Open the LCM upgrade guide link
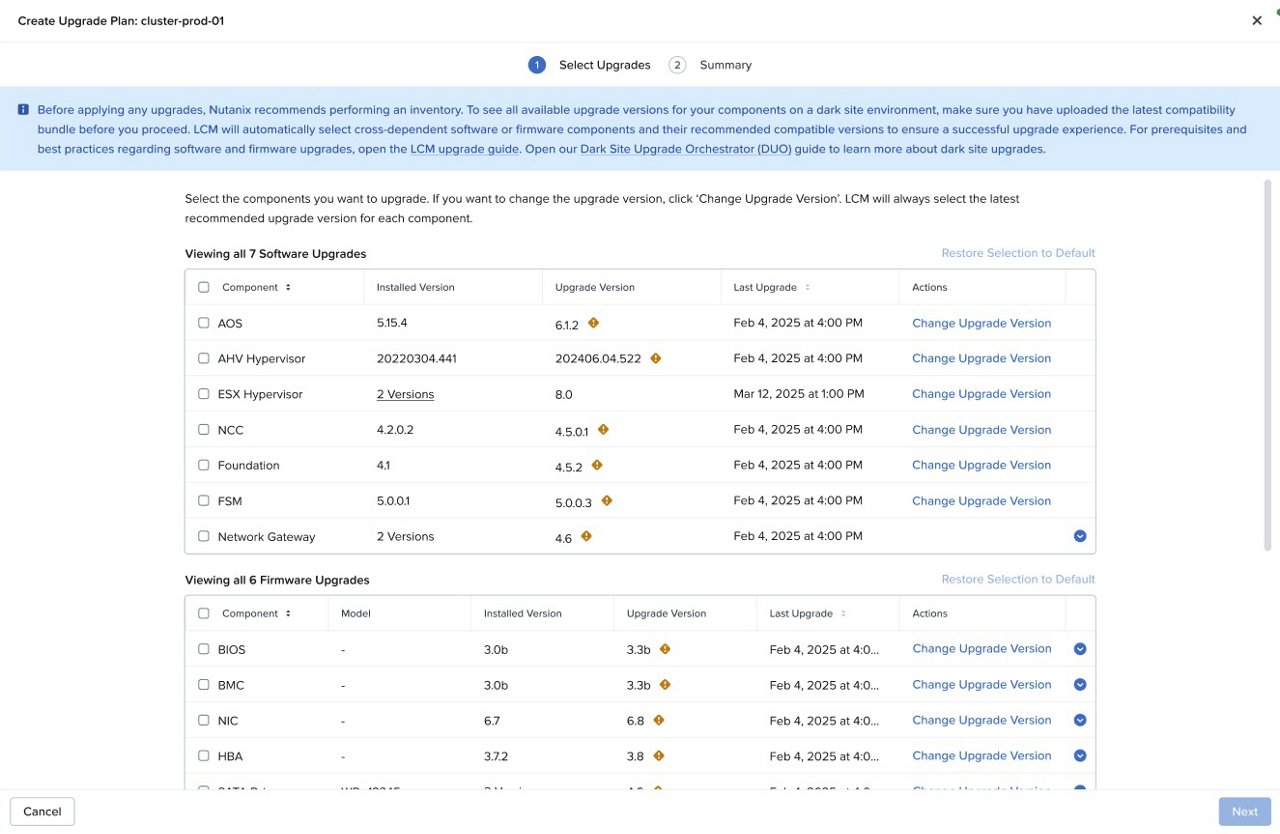The width and height of the screenshot is (1280, 834). [464, 149]
